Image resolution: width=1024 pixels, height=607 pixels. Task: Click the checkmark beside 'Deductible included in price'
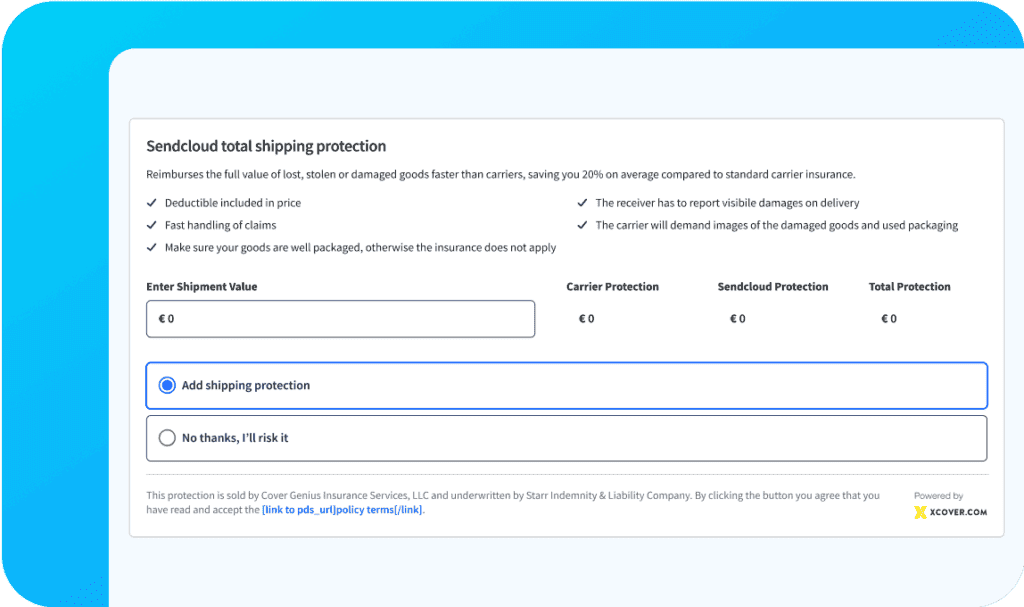point(151,202)
